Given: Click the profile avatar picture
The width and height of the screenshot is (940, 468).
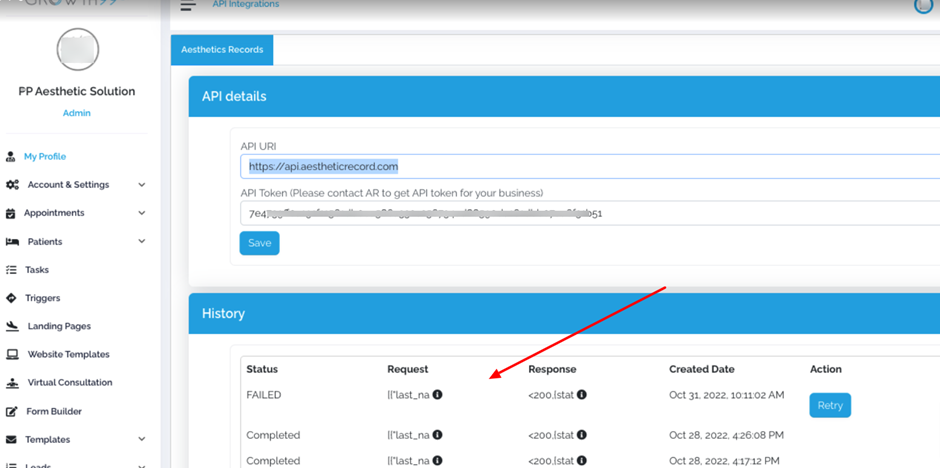Looking at the screenshot, I should (x=78, y=50).
